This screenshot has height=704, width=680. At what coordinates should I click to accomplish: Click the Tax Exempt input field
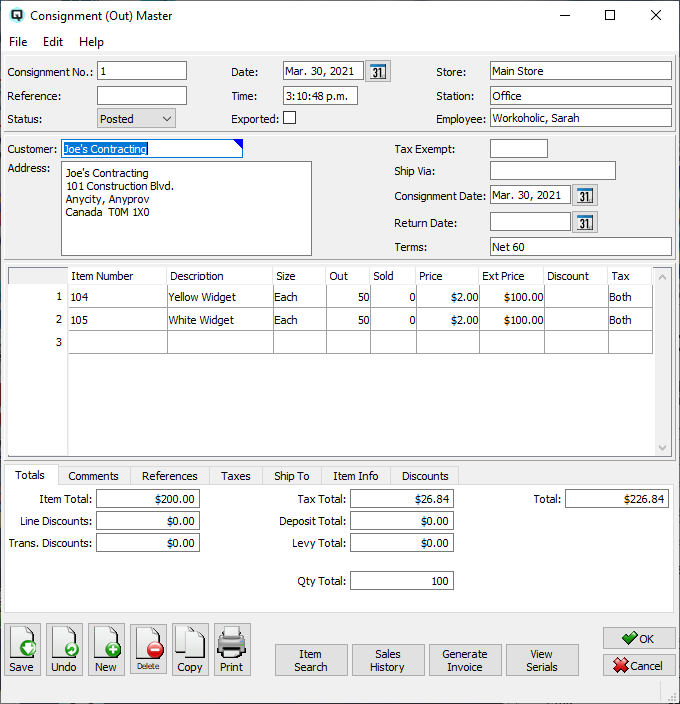pos(519,149)
